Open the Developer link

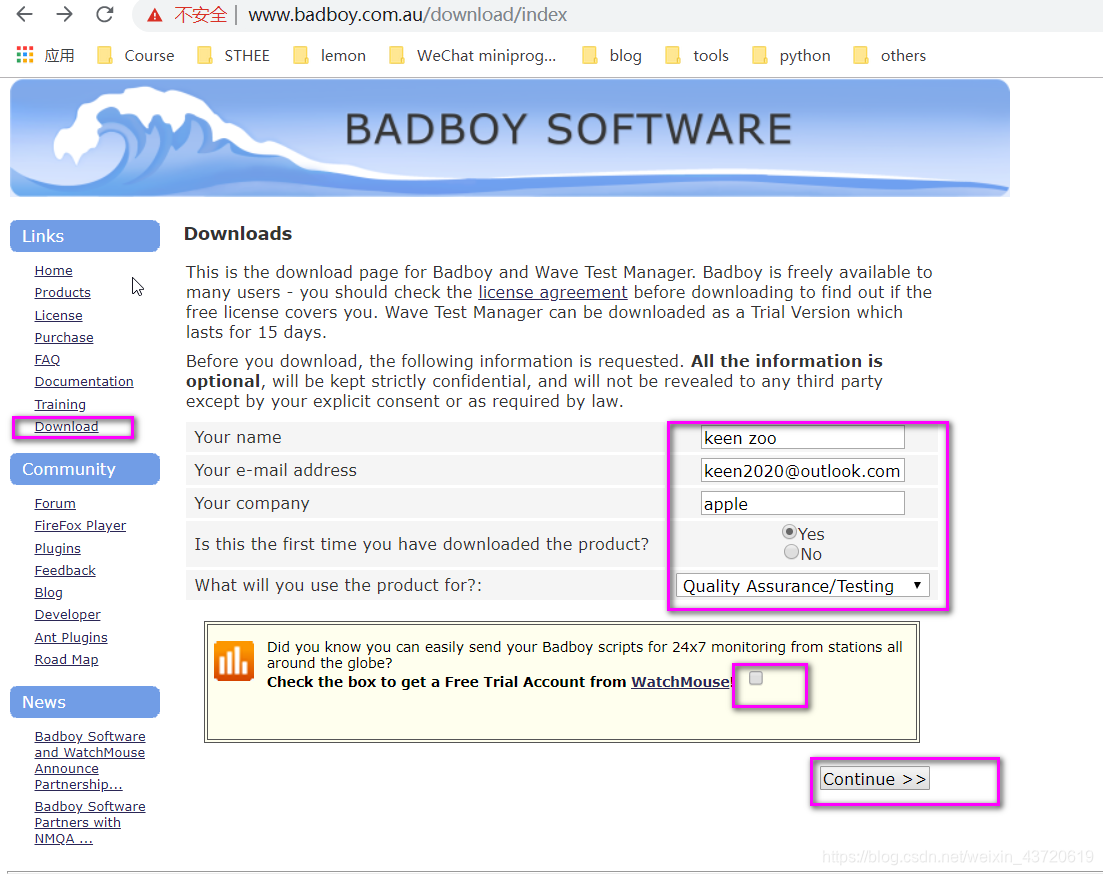68,615
